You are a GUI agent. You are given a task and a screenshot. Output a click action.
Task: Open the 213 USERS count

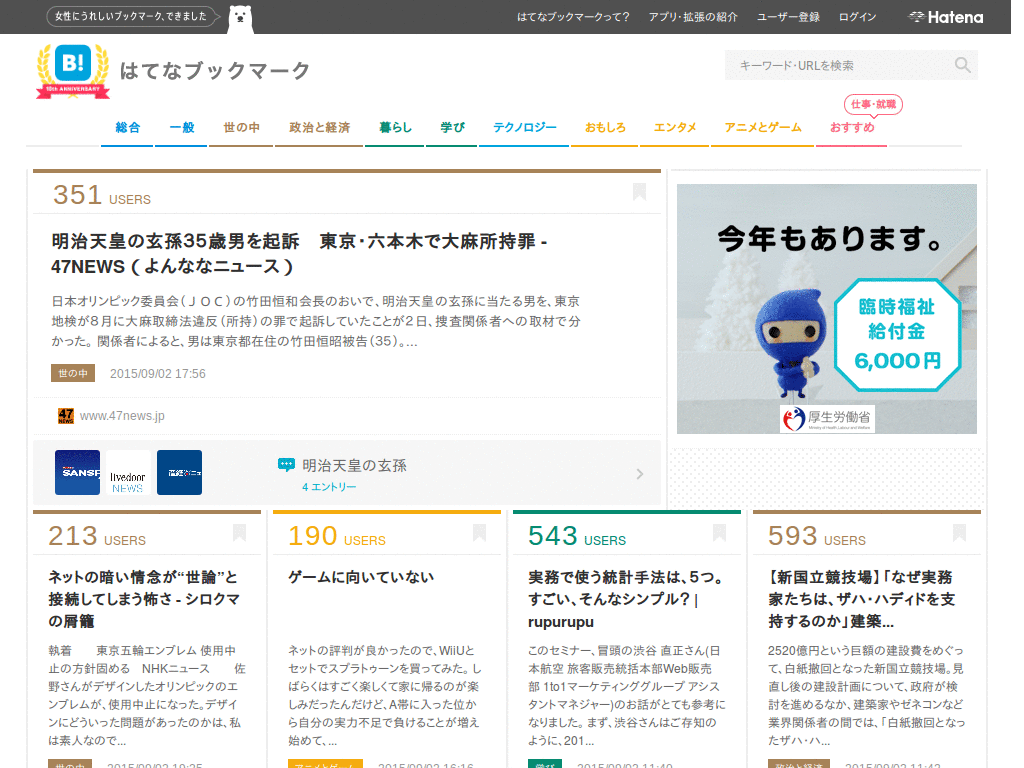97,536
